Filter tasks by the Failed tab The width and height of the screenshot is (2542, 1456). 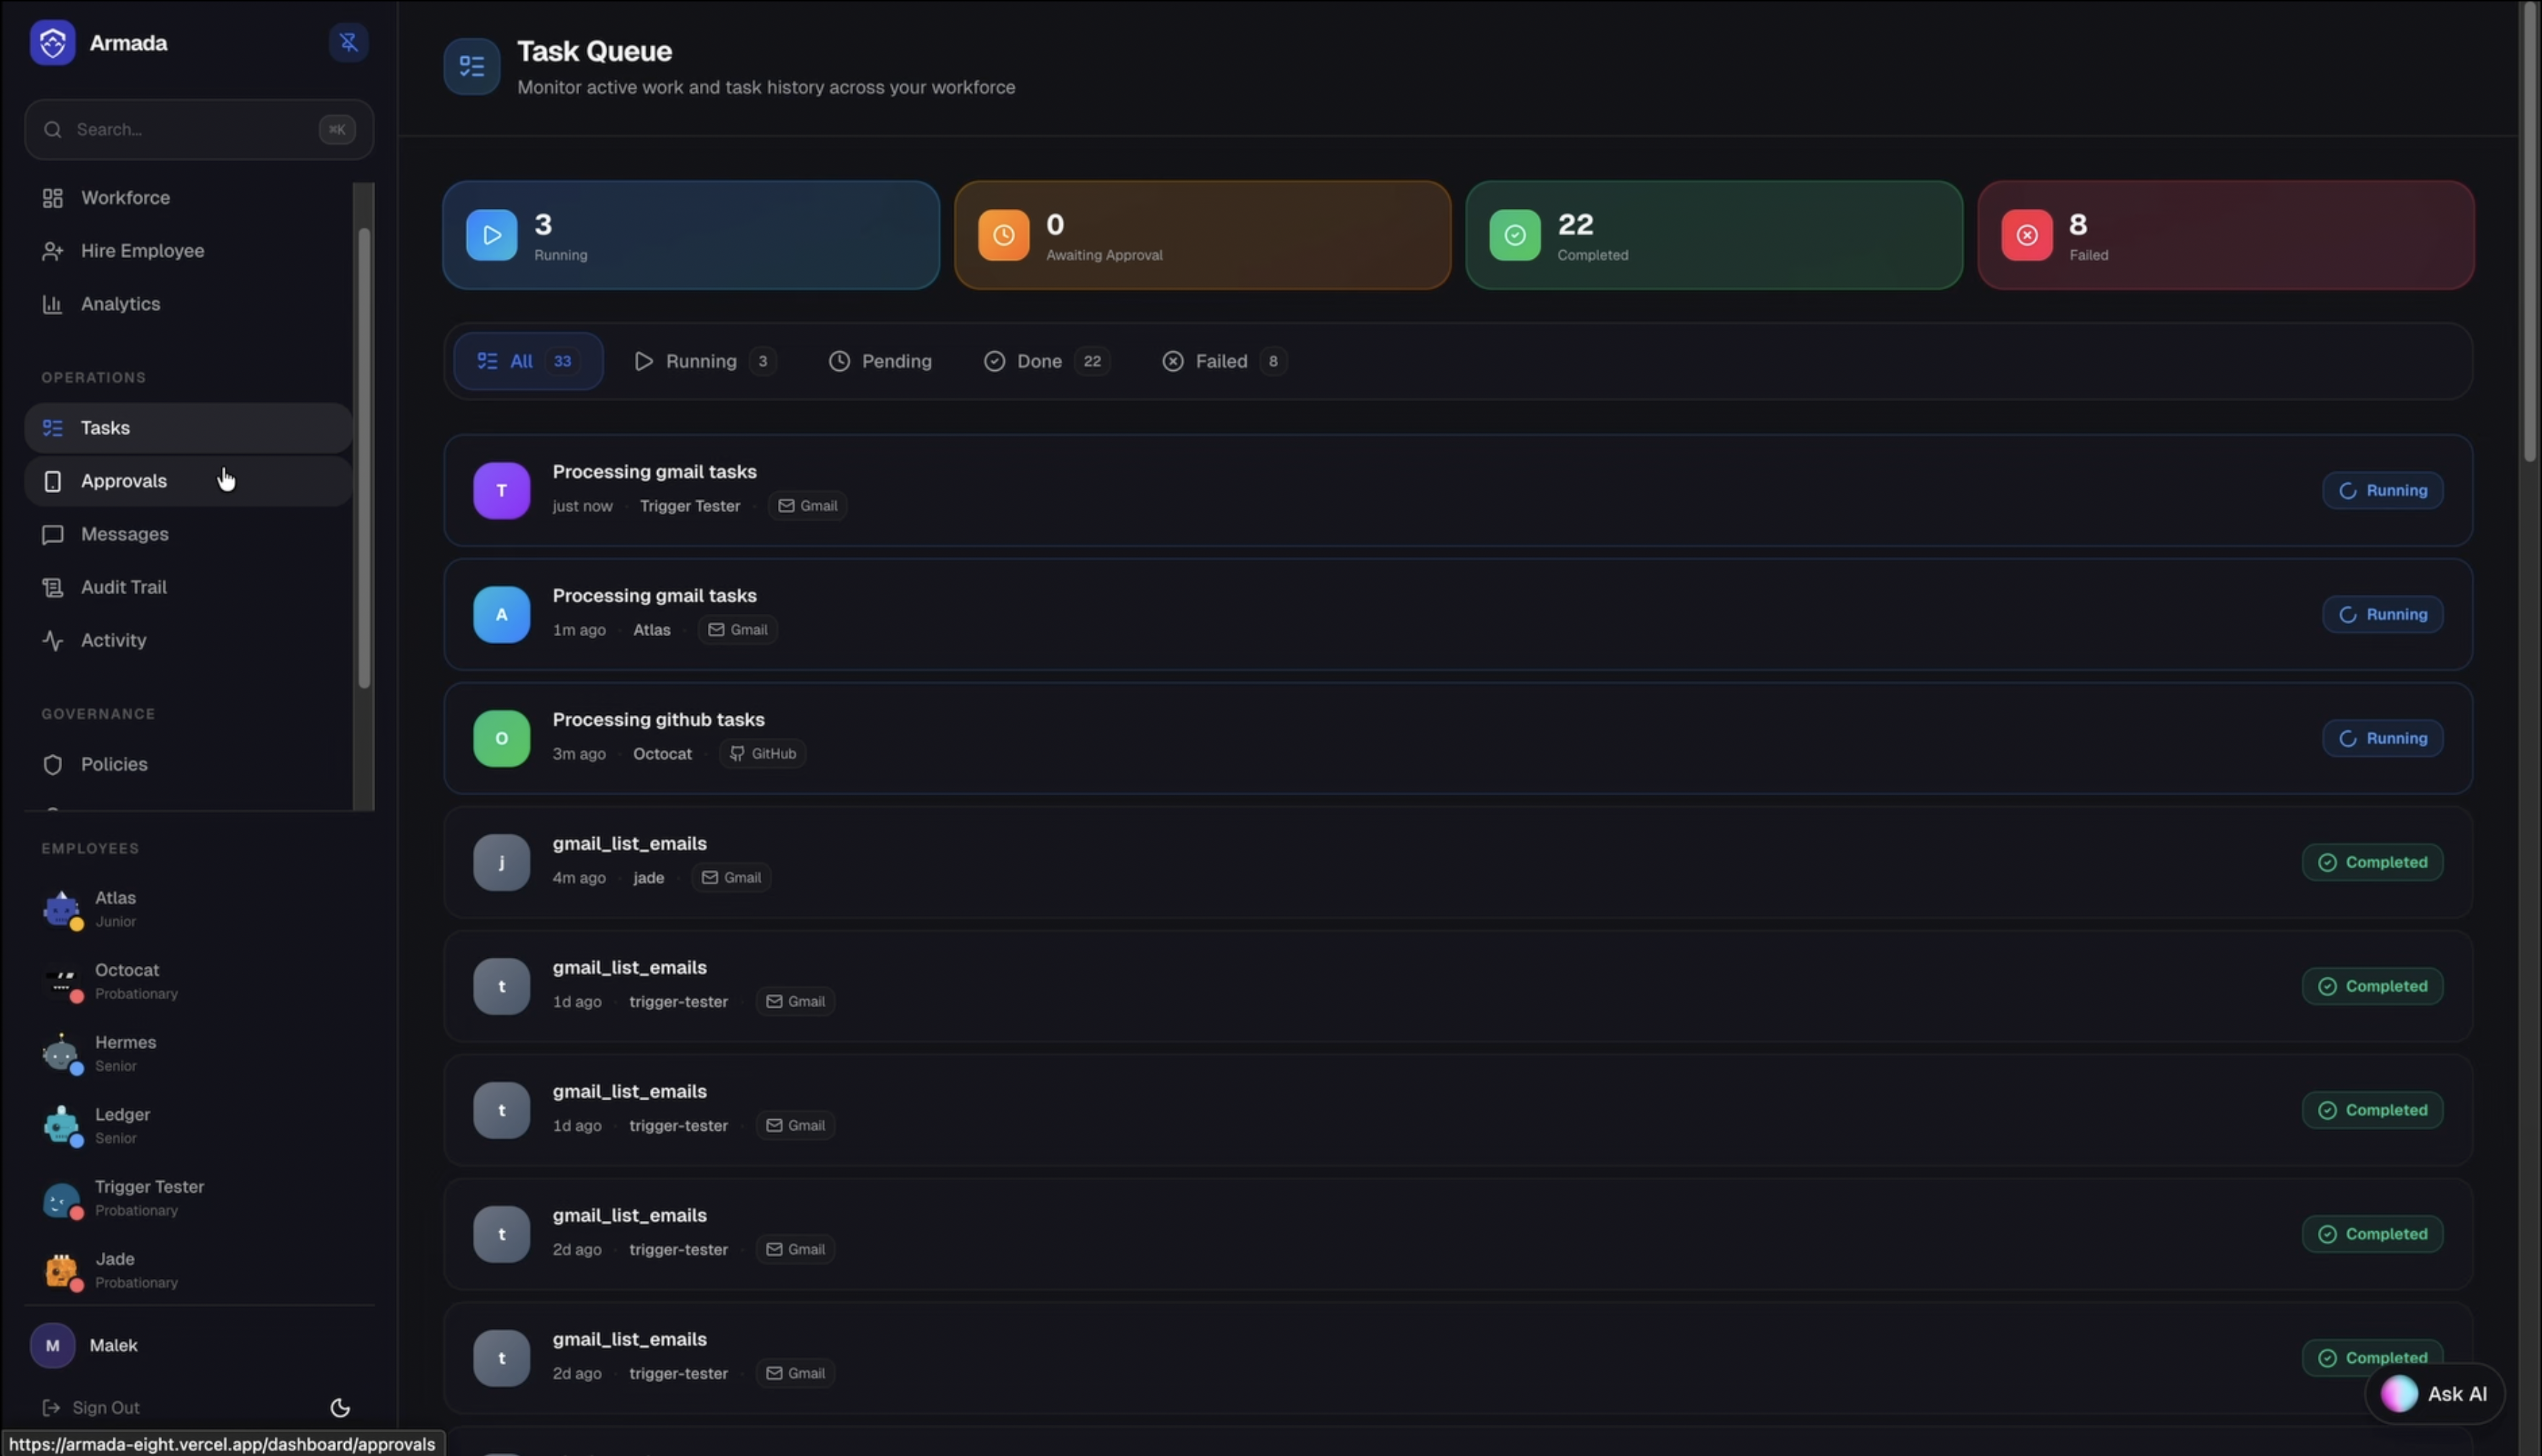click(1222, 361)
